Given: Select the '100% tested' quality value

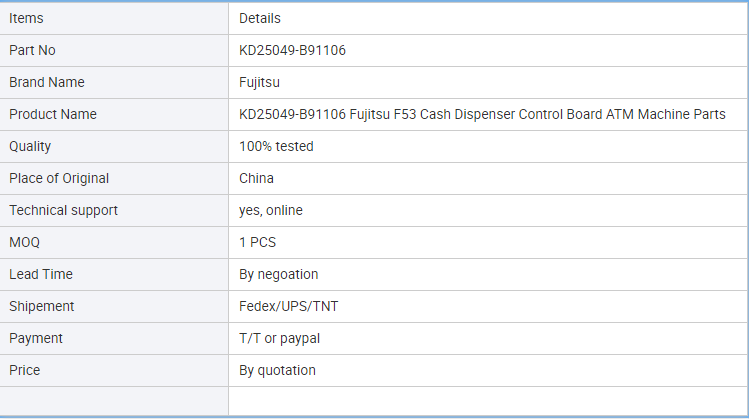Looking at the screenshot, I should click(276, 146).
